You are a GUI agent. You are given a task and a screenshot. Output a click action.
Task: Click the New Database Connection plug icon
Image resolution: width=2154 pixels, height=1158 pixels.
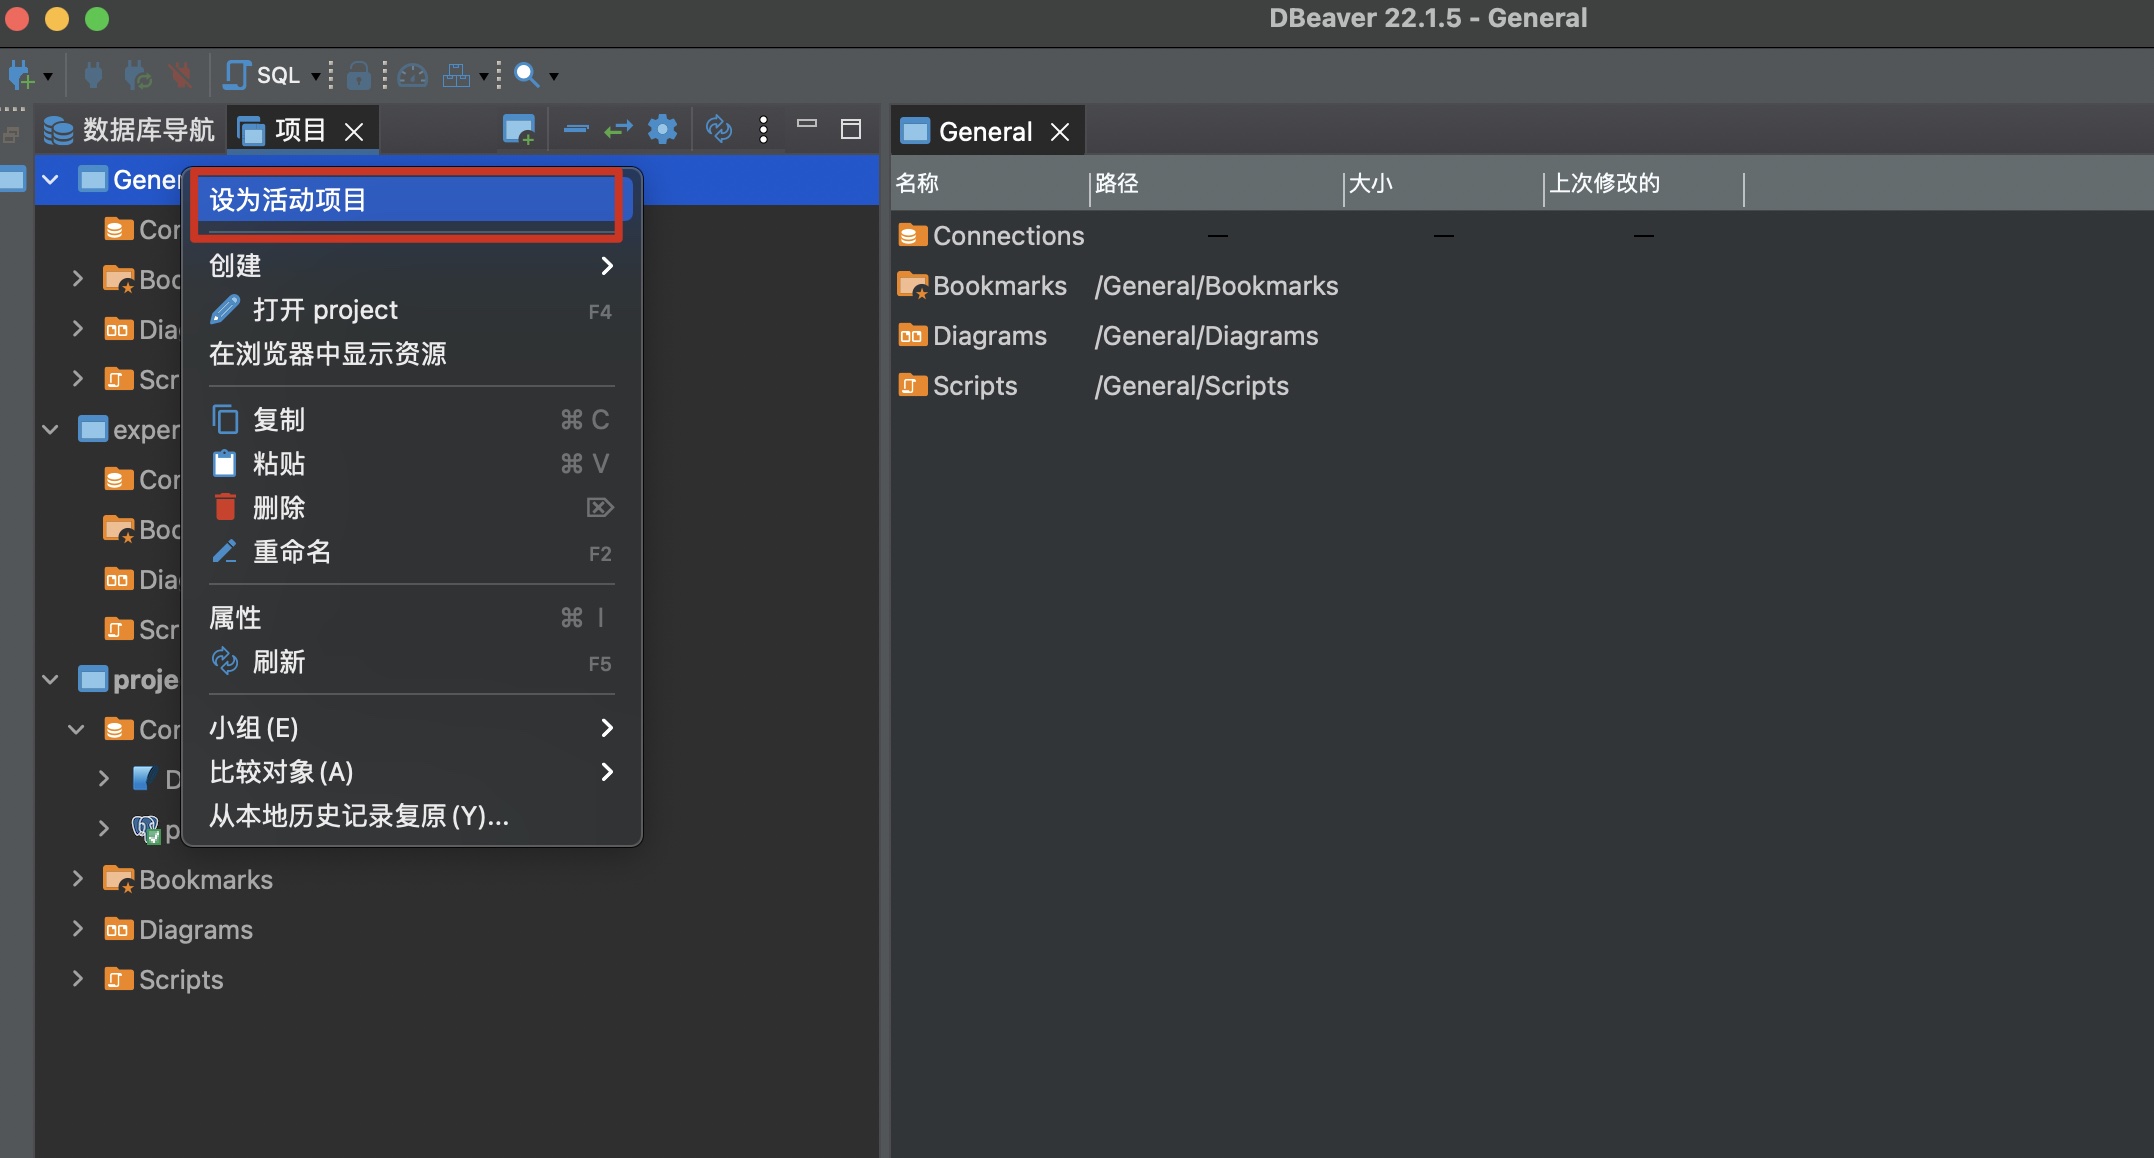(20, 75)
